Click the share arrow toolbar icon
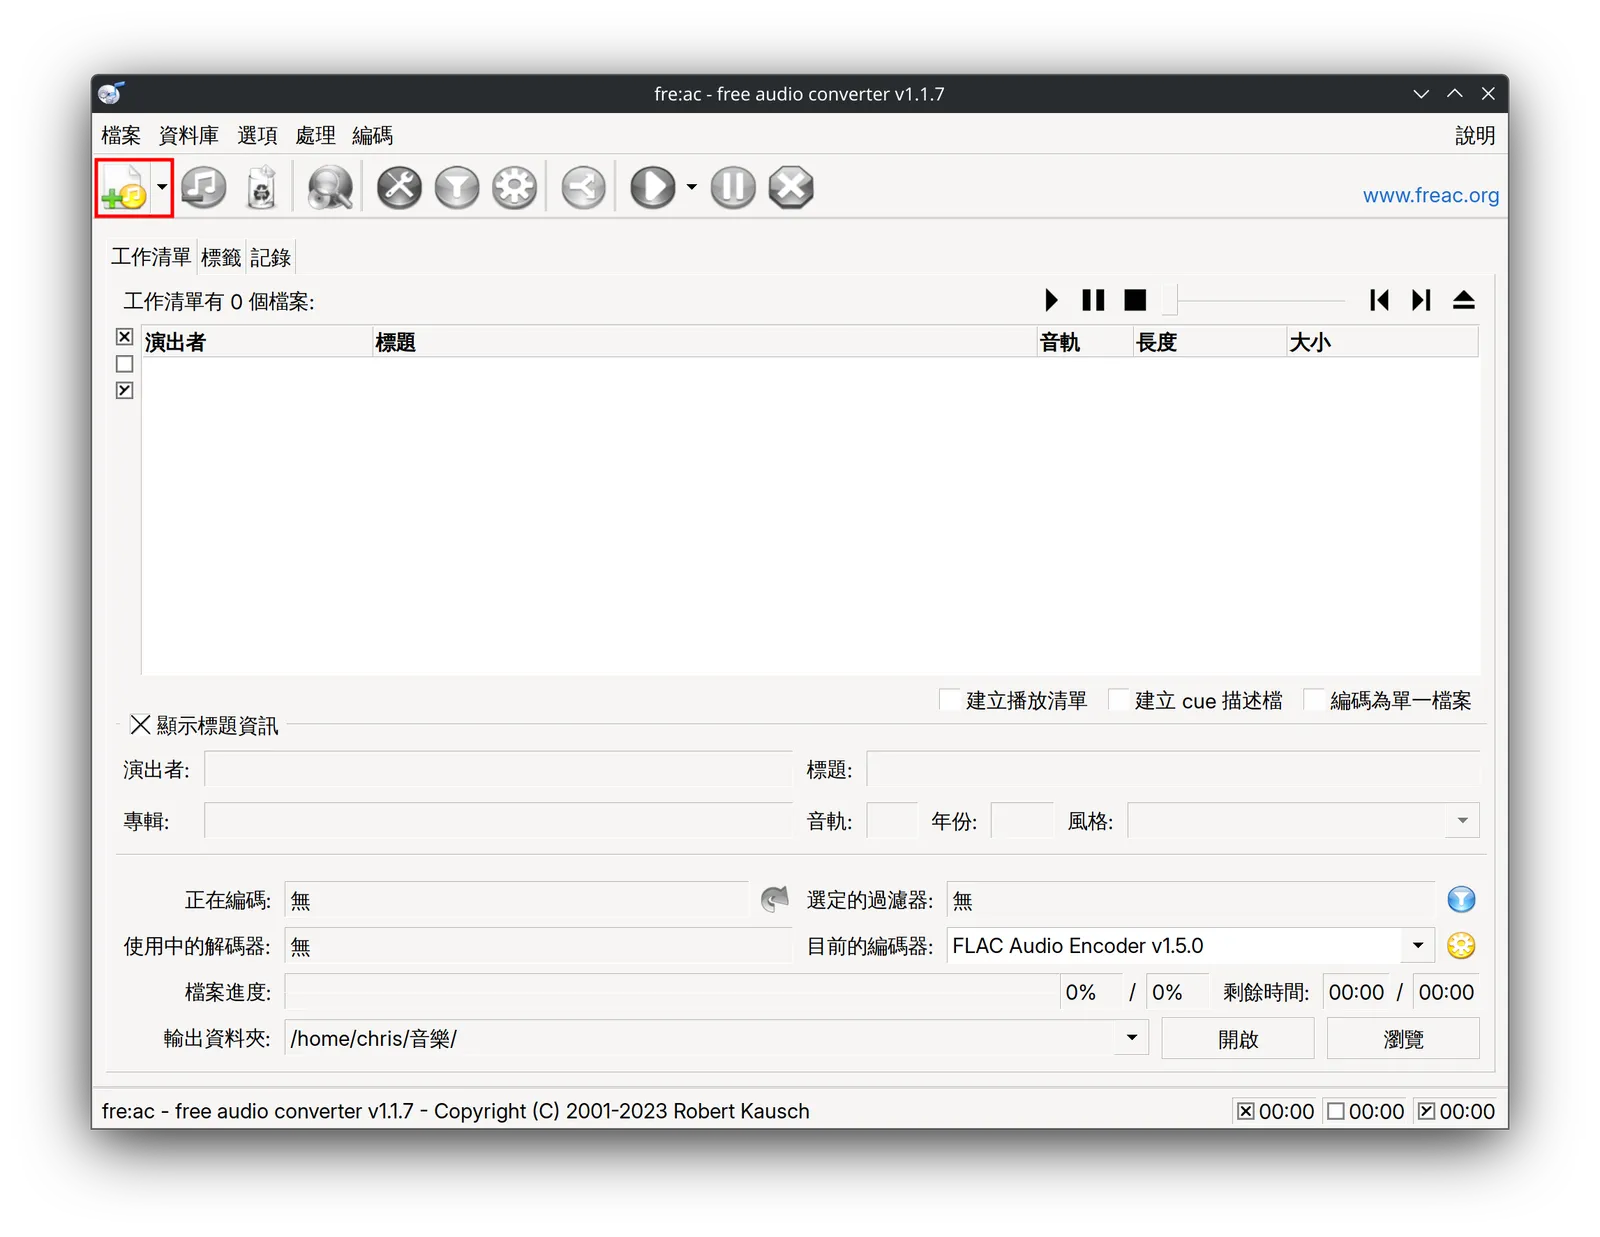The height and width of the screenshot is (1237, 1600). [x=583, y=188]
